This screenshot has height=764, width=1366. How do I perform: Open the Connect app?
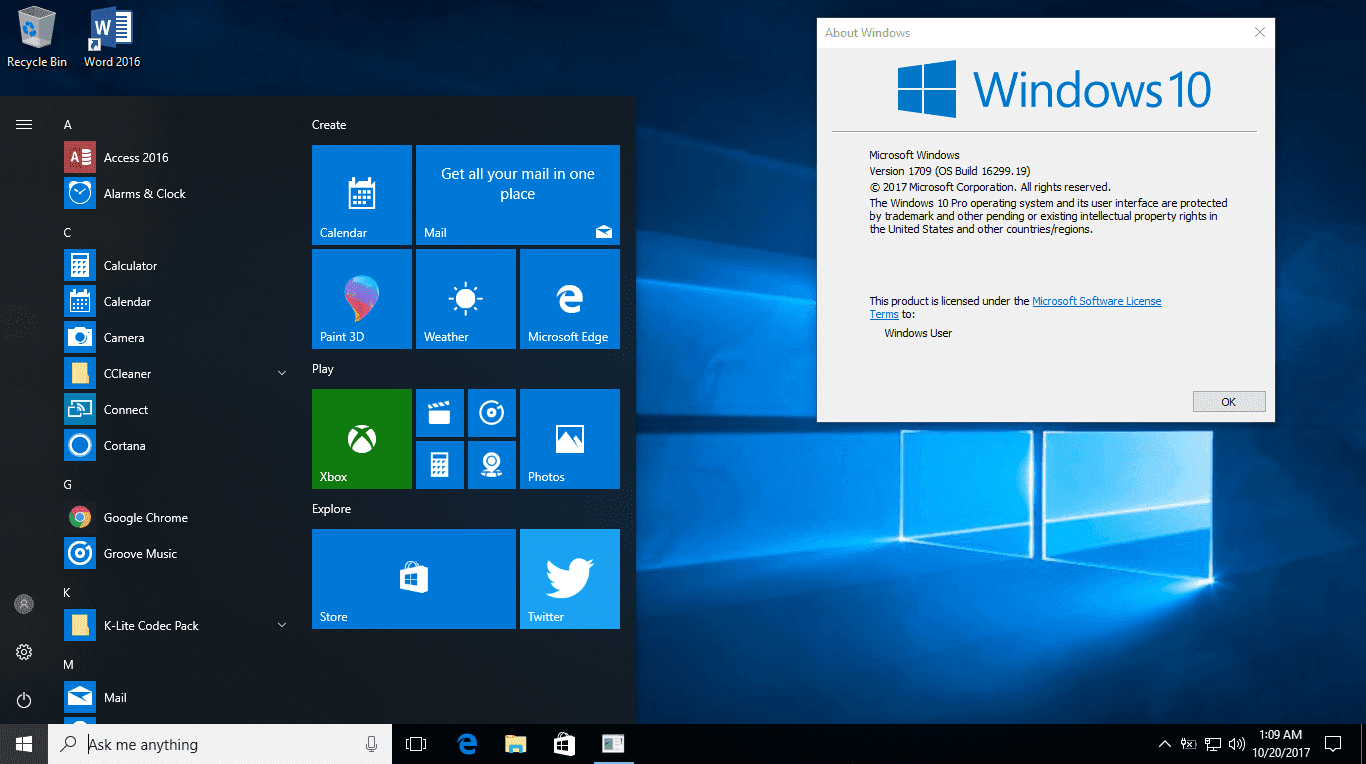click(176, 410)
